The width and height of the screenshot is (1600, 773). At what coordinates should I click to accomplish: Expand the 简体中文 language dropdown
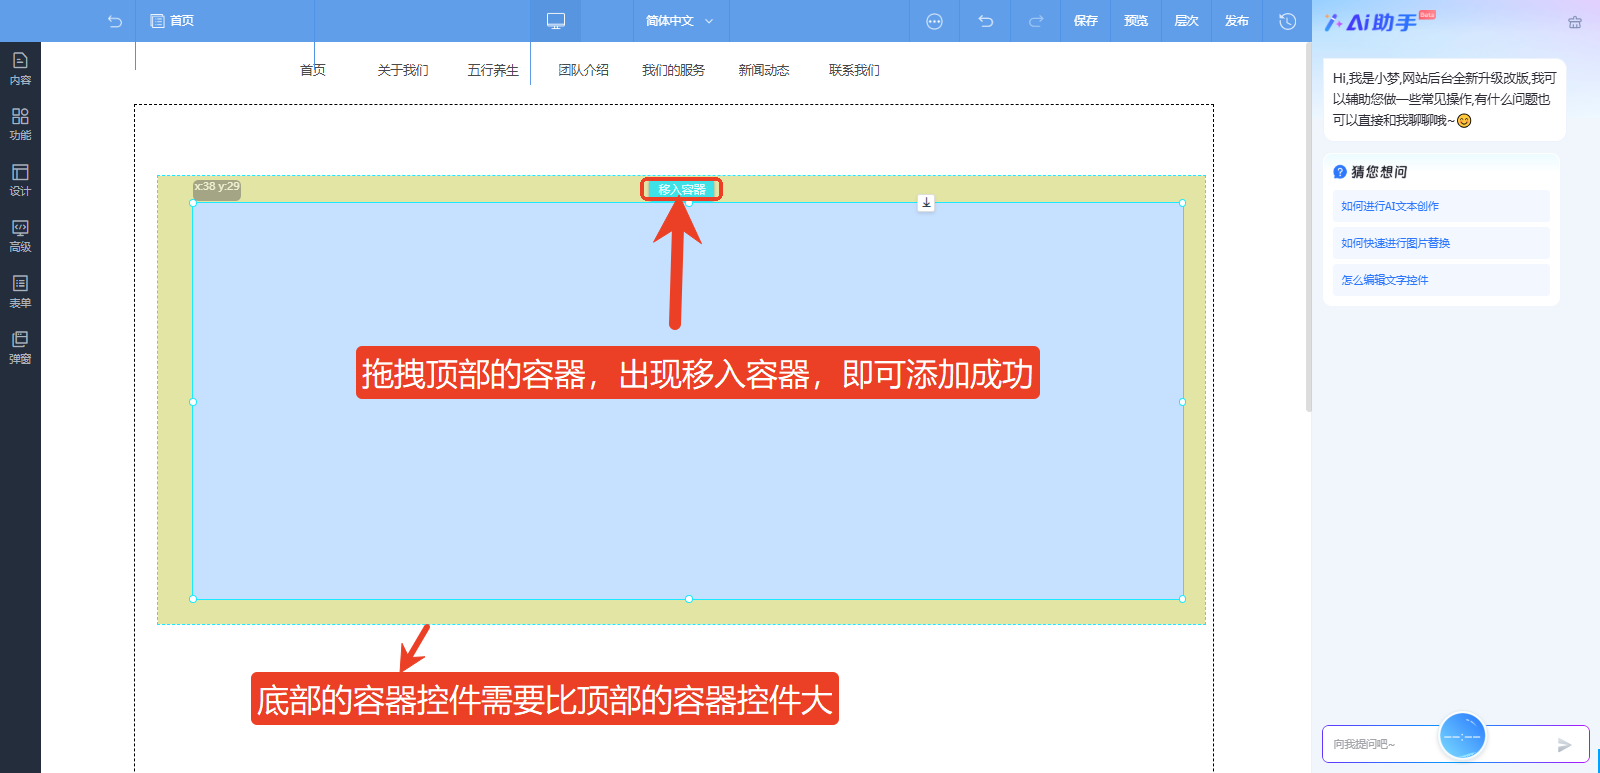pos(680,21)
